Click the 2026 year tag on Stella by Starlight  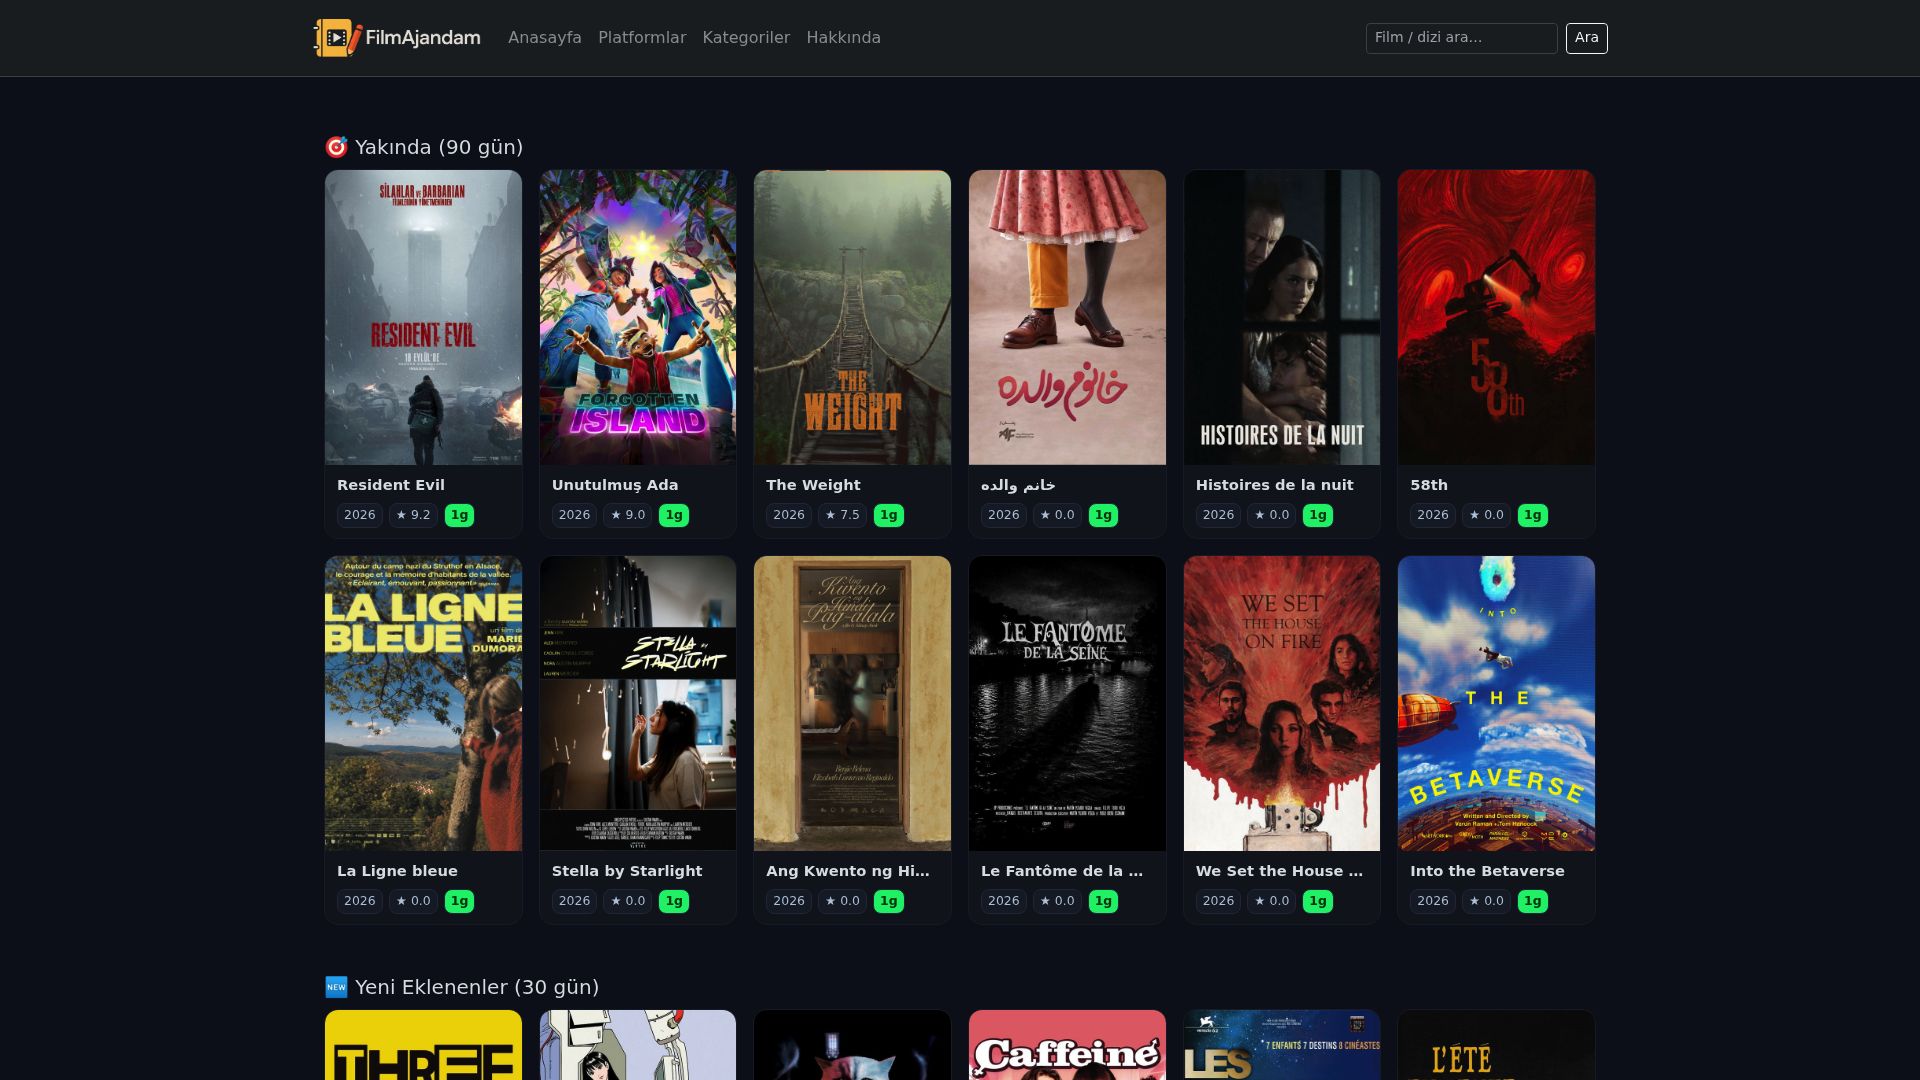point(574,901)
